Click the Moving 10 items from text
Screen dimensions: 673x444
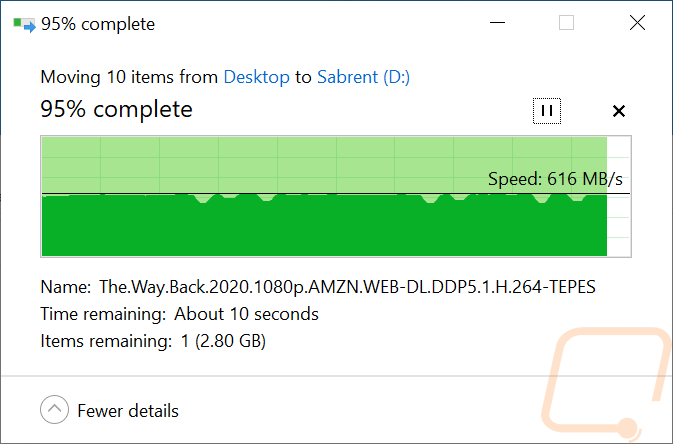[x=130, y=77]
